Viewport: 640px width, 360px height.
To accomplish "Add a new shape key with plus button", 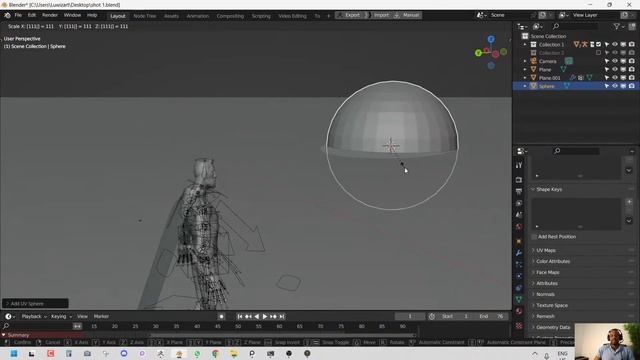I will [629, 202].
